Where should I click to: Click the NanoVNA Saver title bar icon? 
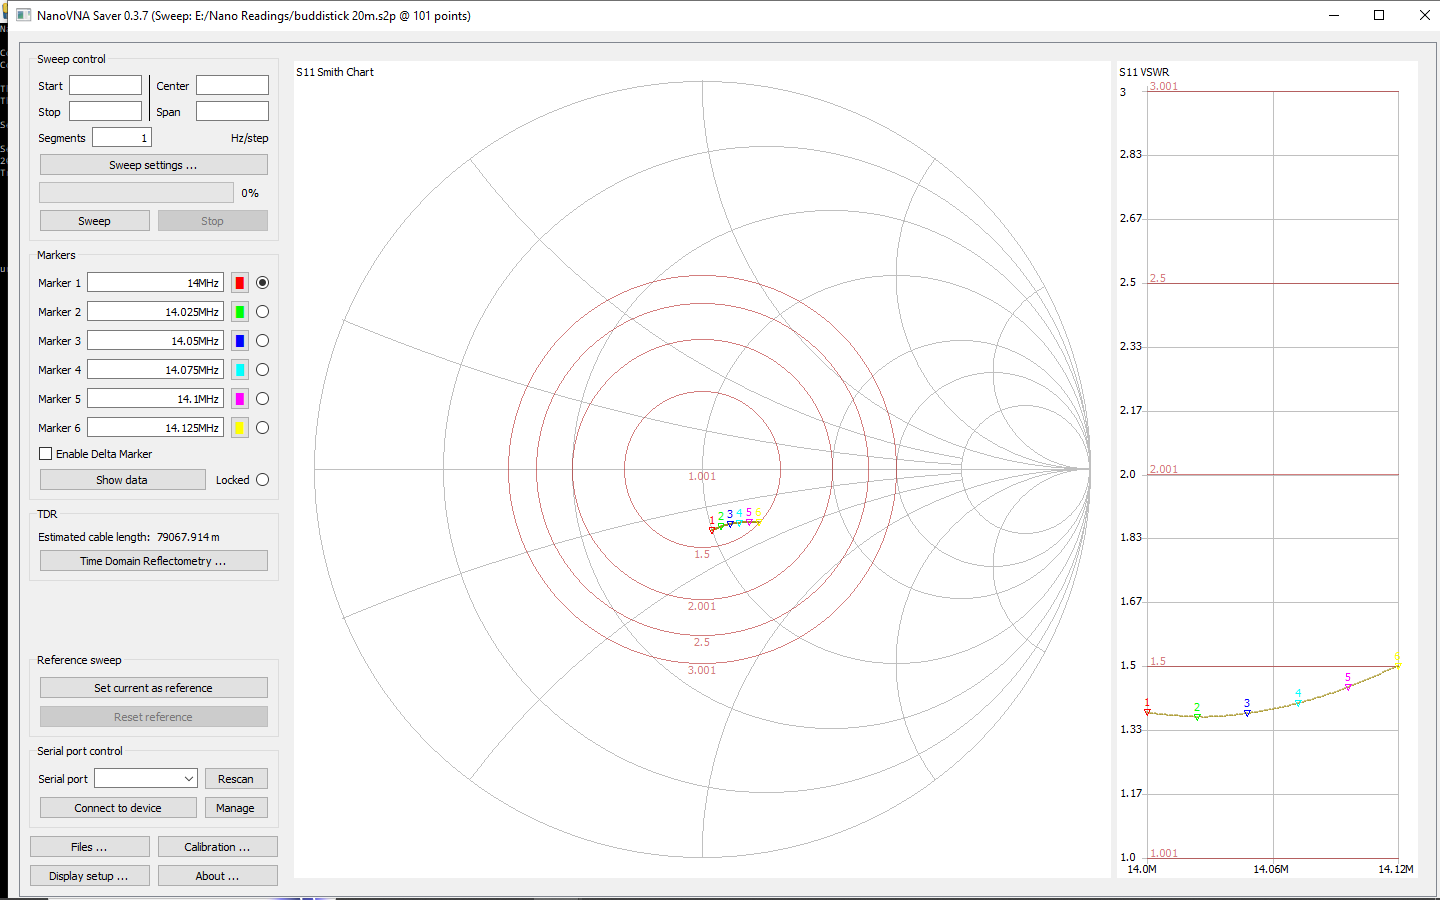[x=24, y=15]
